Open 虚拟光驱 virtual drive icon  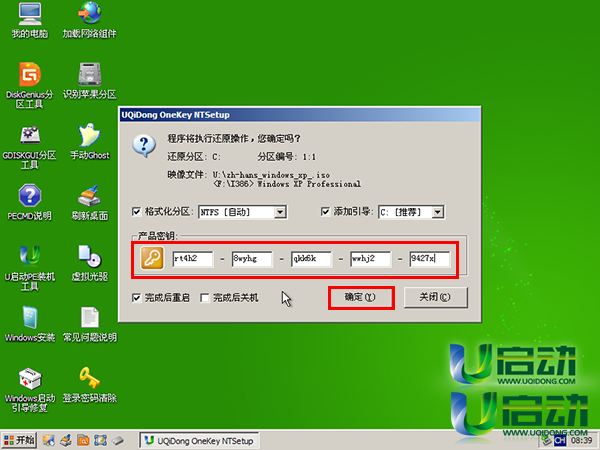[90, 257]
